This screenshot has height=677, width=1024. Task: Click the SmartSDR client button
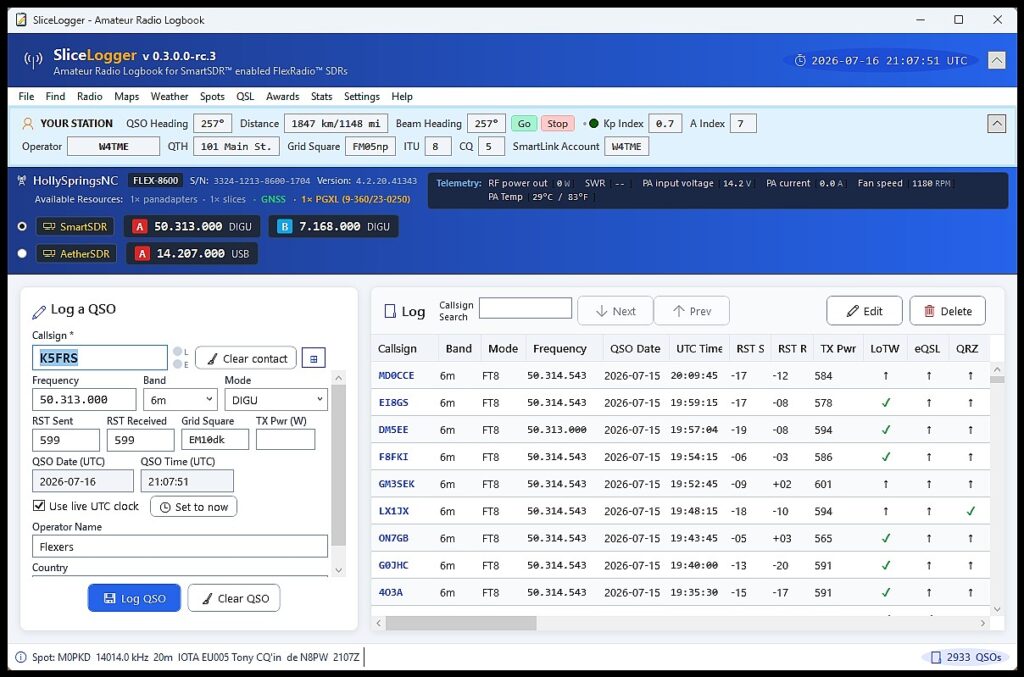point(75,227)
